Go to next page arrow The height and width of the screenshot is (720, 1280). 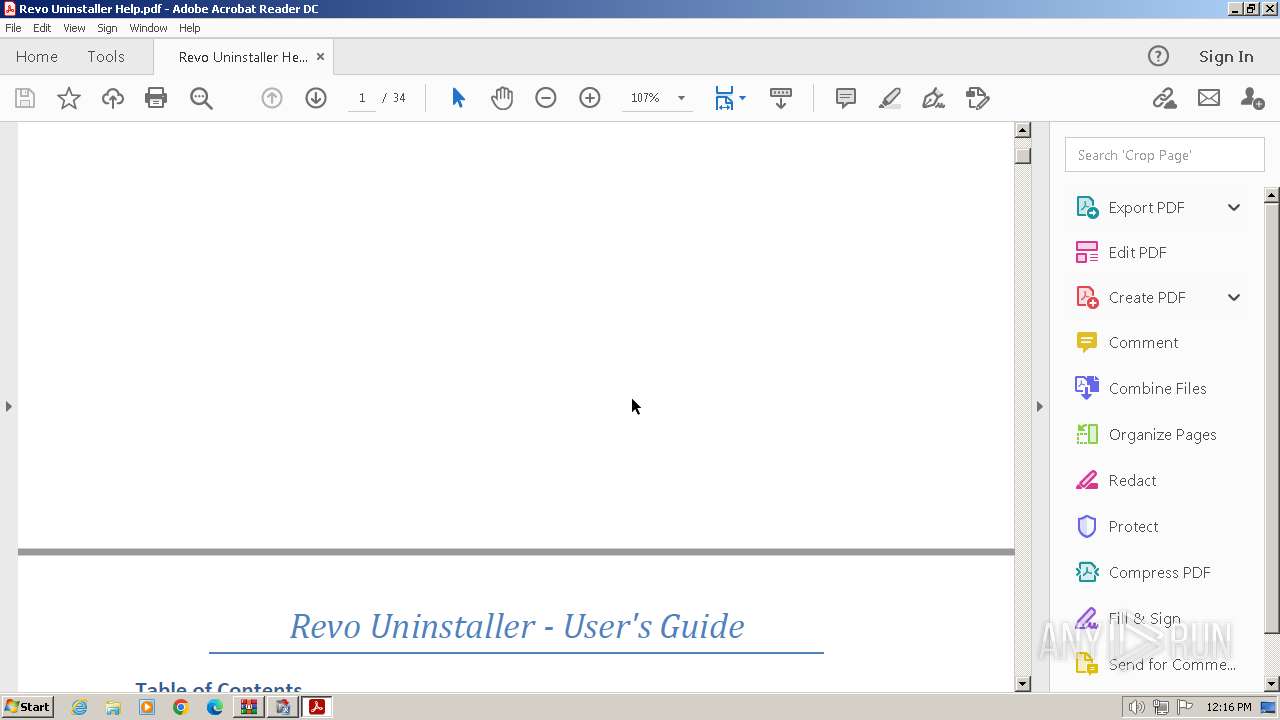point(316,98)
